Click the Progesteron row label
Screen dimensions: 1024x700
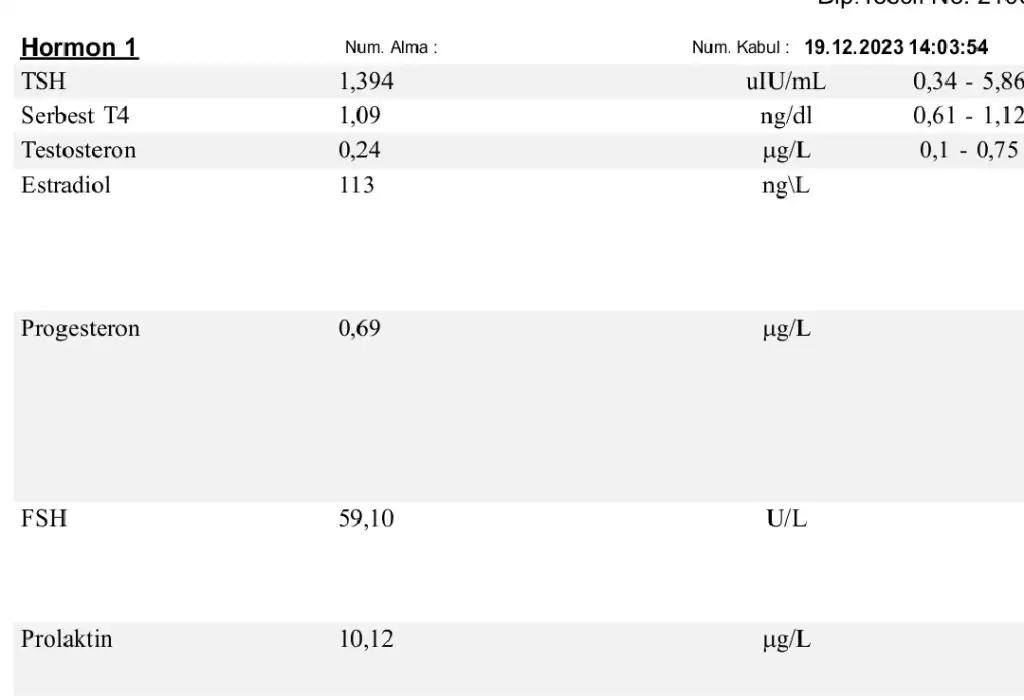pos(80,329)
